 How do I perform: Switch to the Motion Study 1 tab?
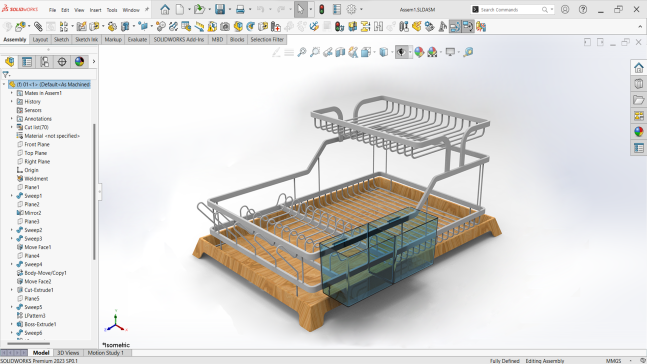pos(106,353)
